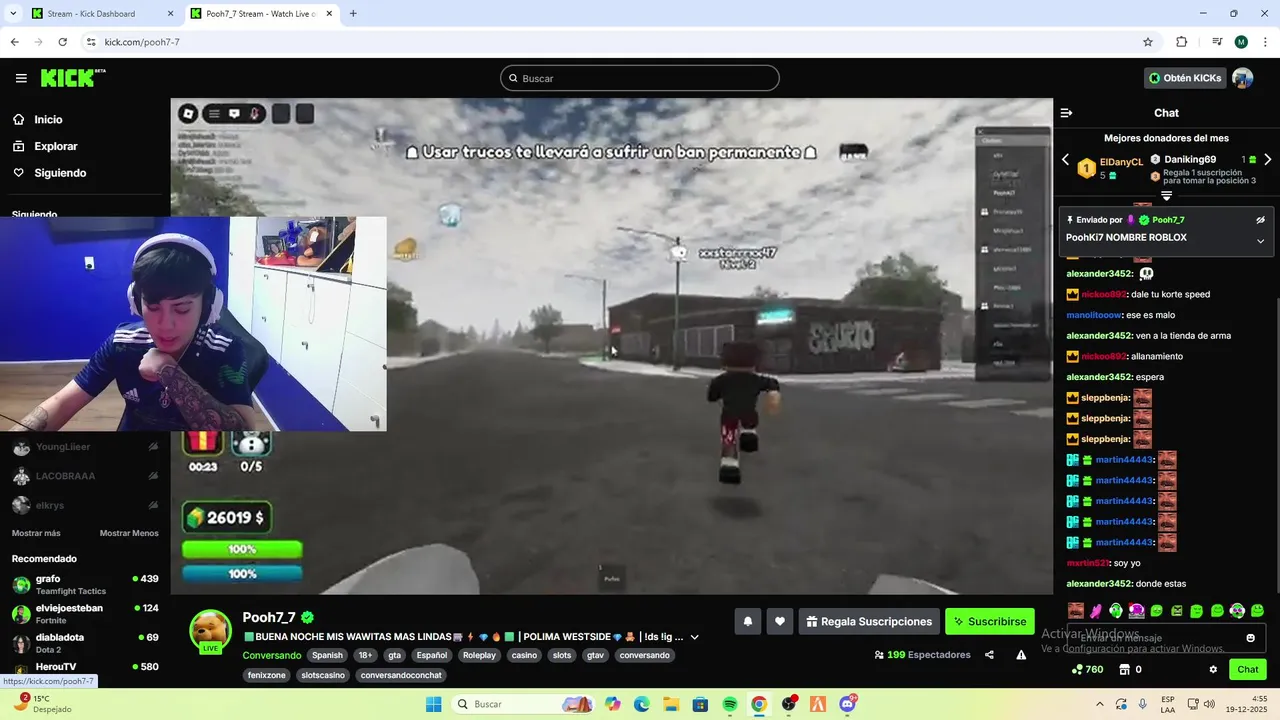This screenshot has width=1280, height=720.
Task: Click the LACOBRAAA followed channel
Action: coord(85,476)
